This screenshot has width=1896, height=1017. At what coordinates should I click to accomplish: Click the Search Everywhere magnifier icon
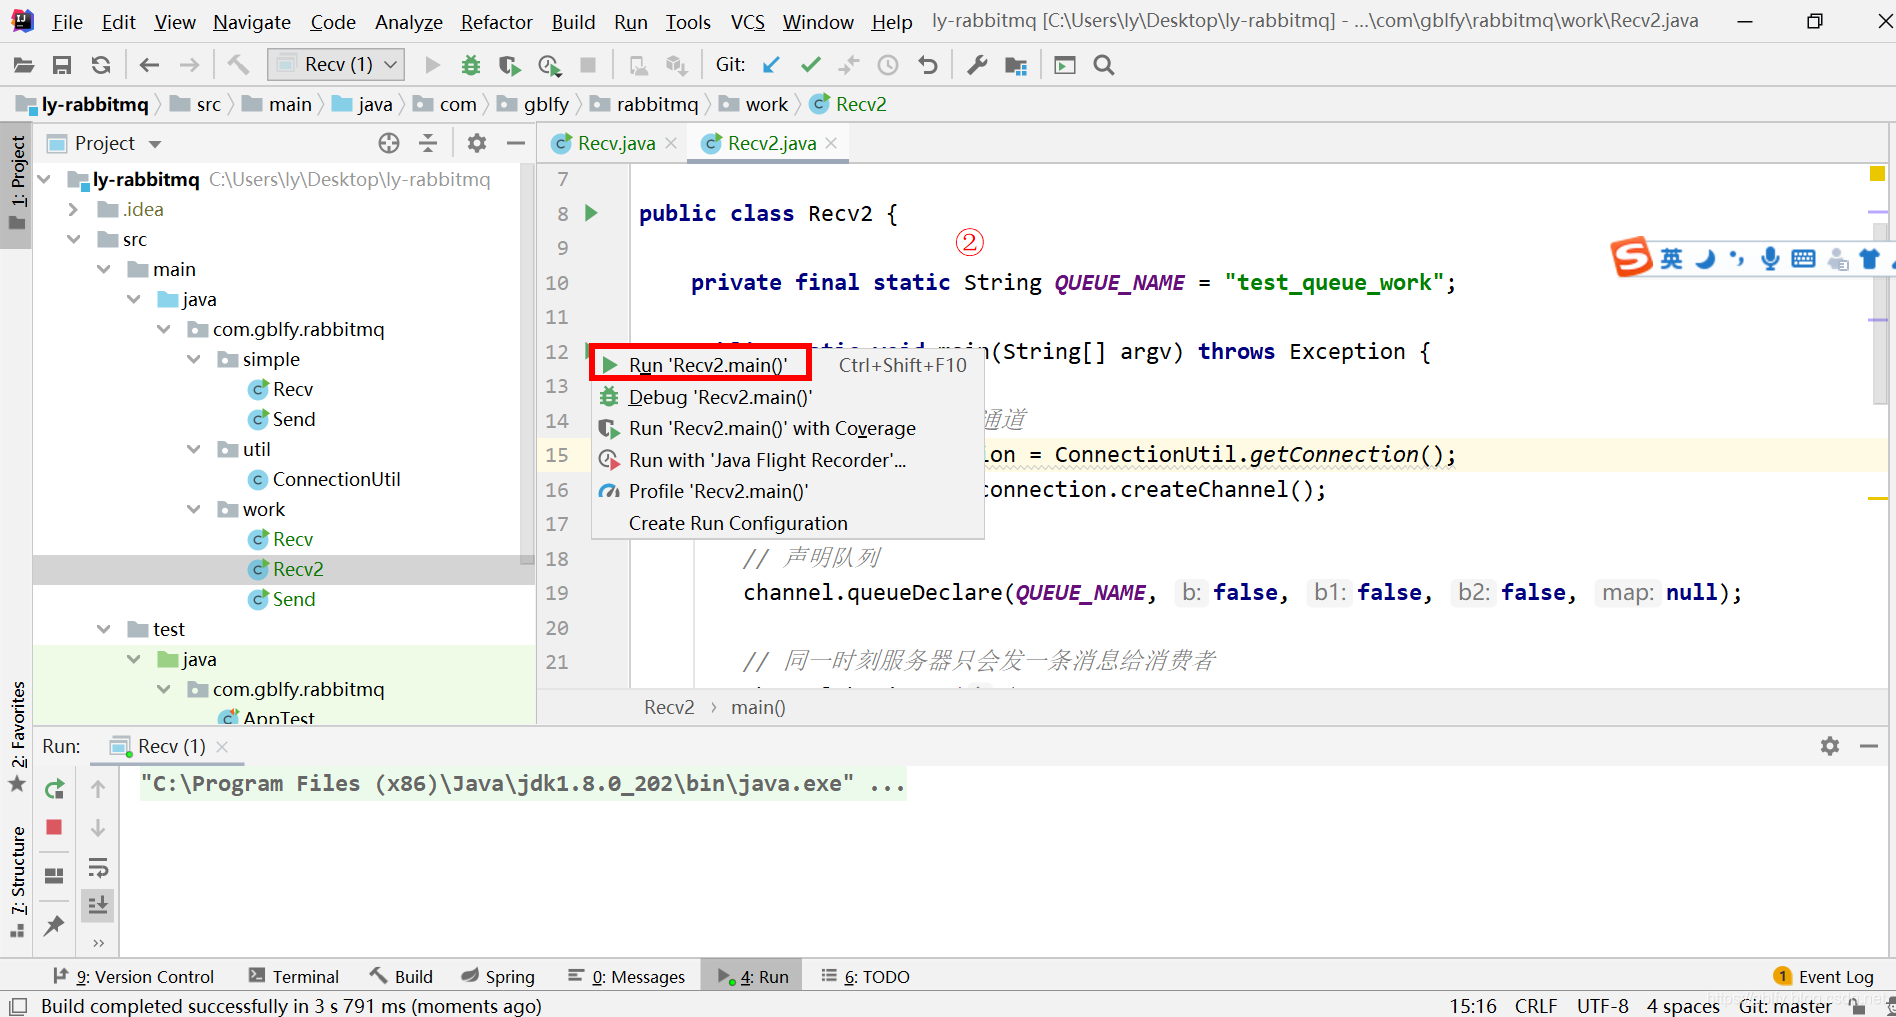(x=1104, y=65)
